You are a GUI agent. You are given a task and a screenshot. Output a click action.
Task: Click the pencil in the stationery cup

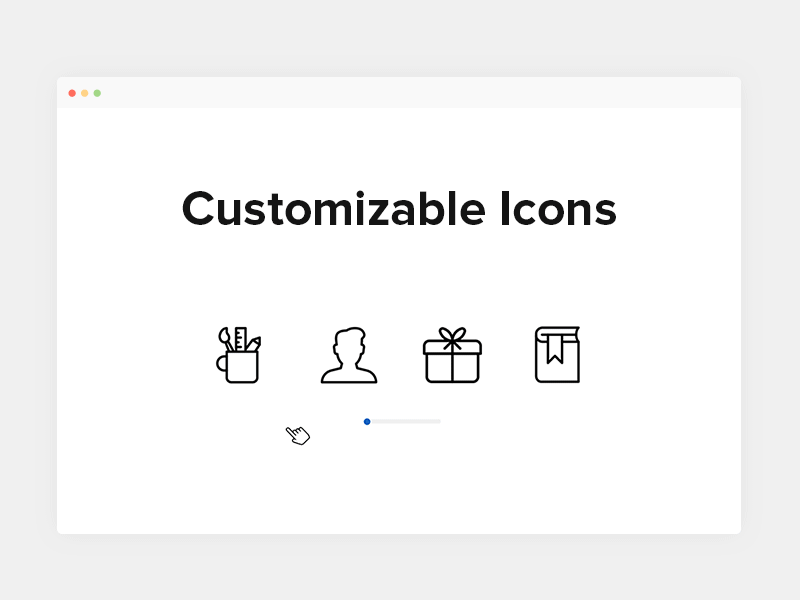(x=254, y=344)
